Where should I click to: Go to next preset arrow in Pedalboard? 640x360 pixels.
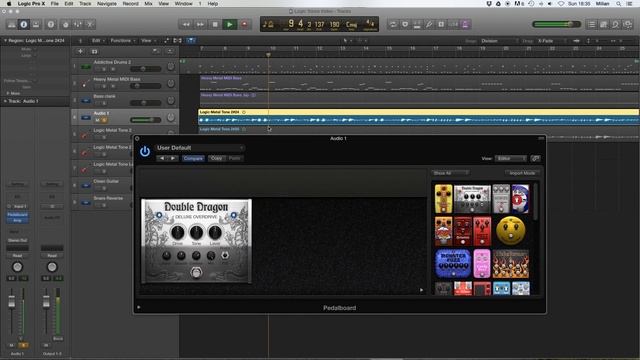[x=173, y=158]
